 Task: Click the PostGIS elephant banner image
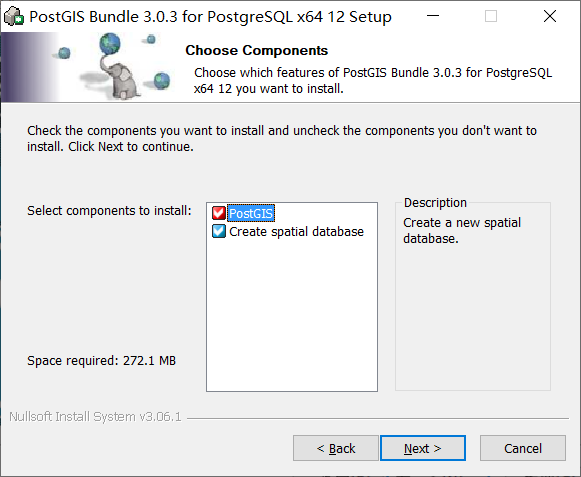[x=89, y=67]
